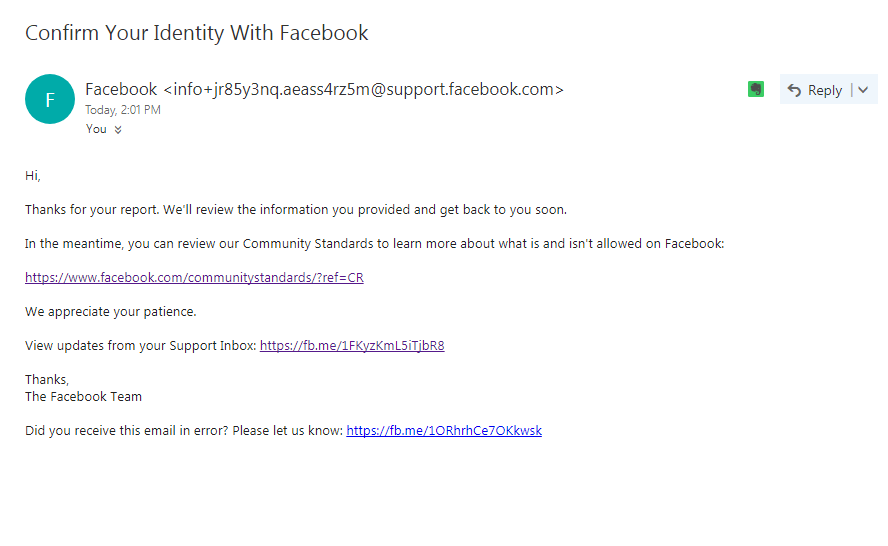The width and height of the screenshot is (888, 546).
Task: Click 'View updates from your Support Inbox' text
Action: (x=141, y=346)
